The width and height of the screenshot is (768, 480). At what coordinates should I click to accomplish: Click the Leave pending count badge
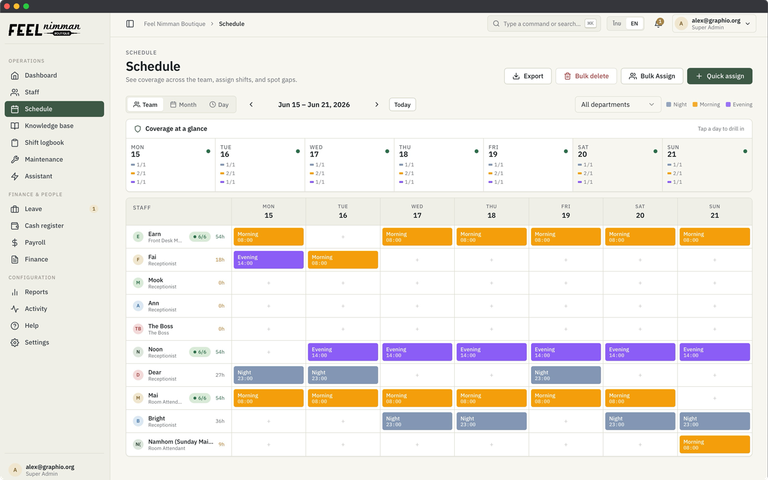[x=94, y=209]
